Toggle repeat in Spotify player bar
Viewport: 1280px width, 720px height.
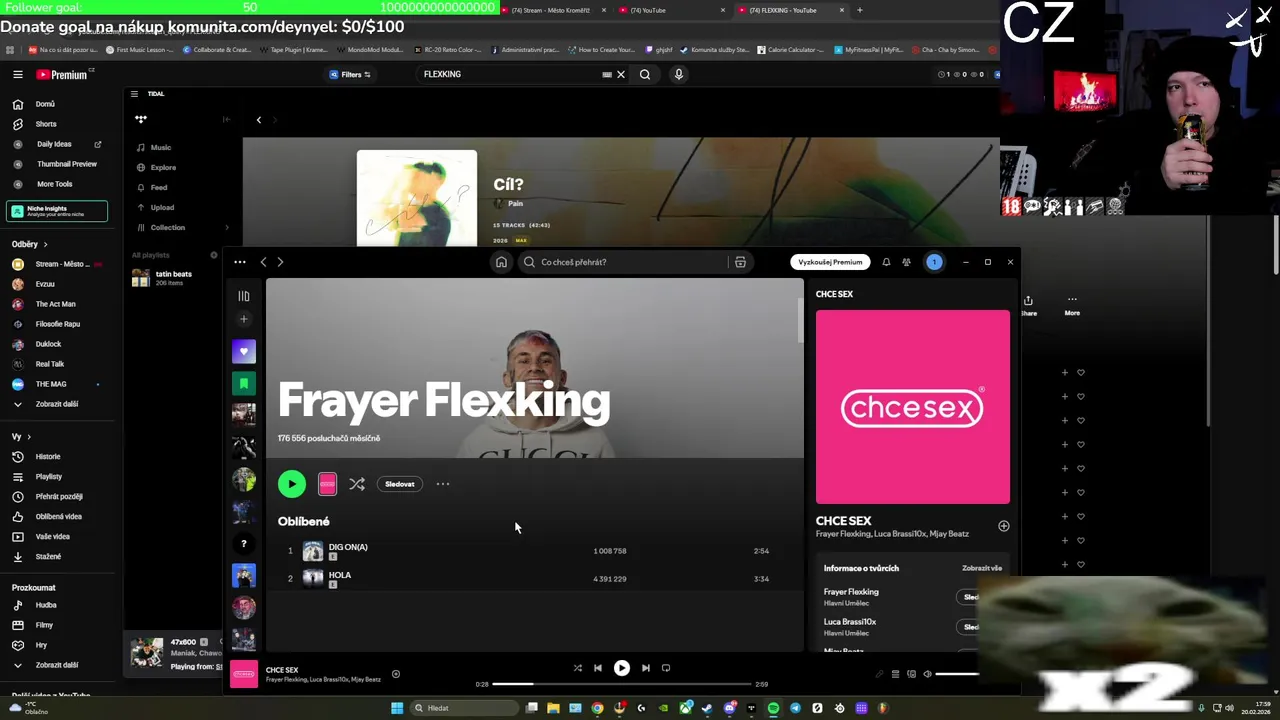tap(667, 668)
